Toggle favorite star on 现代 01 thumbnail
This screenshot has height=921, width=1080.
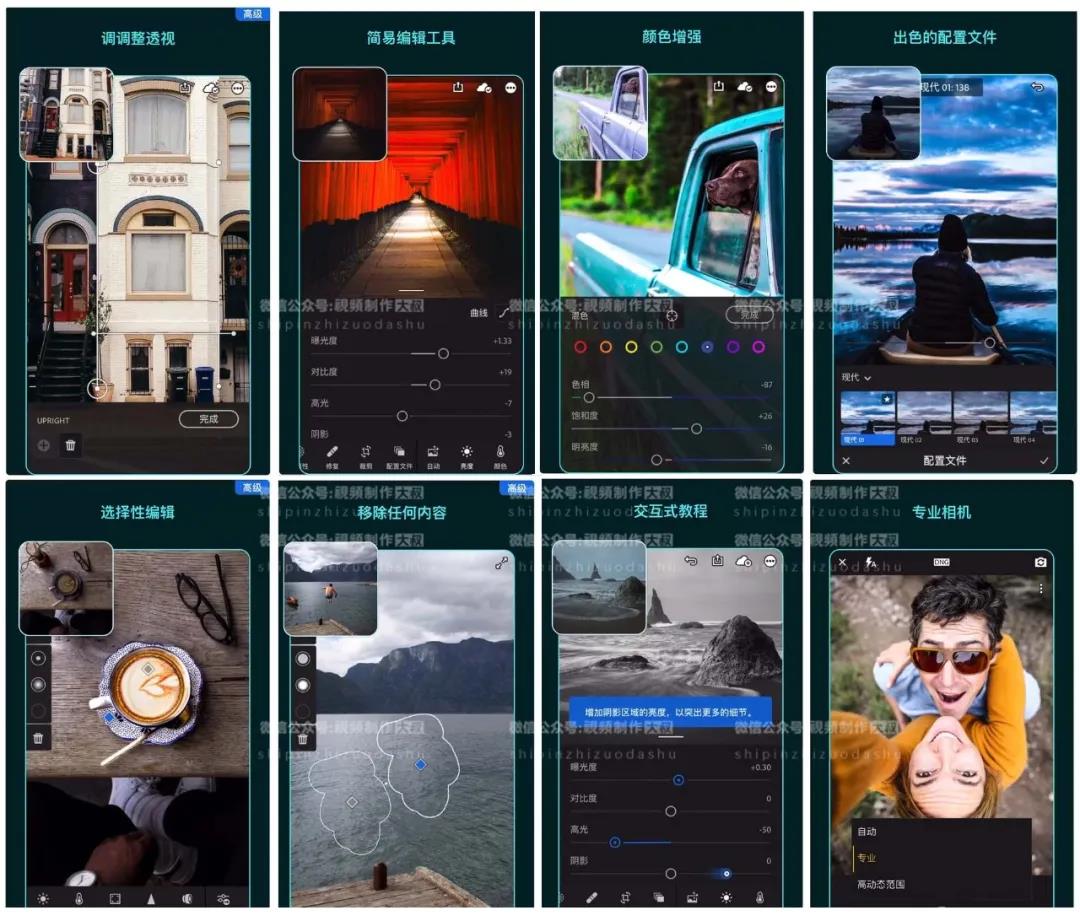point(887,399)
